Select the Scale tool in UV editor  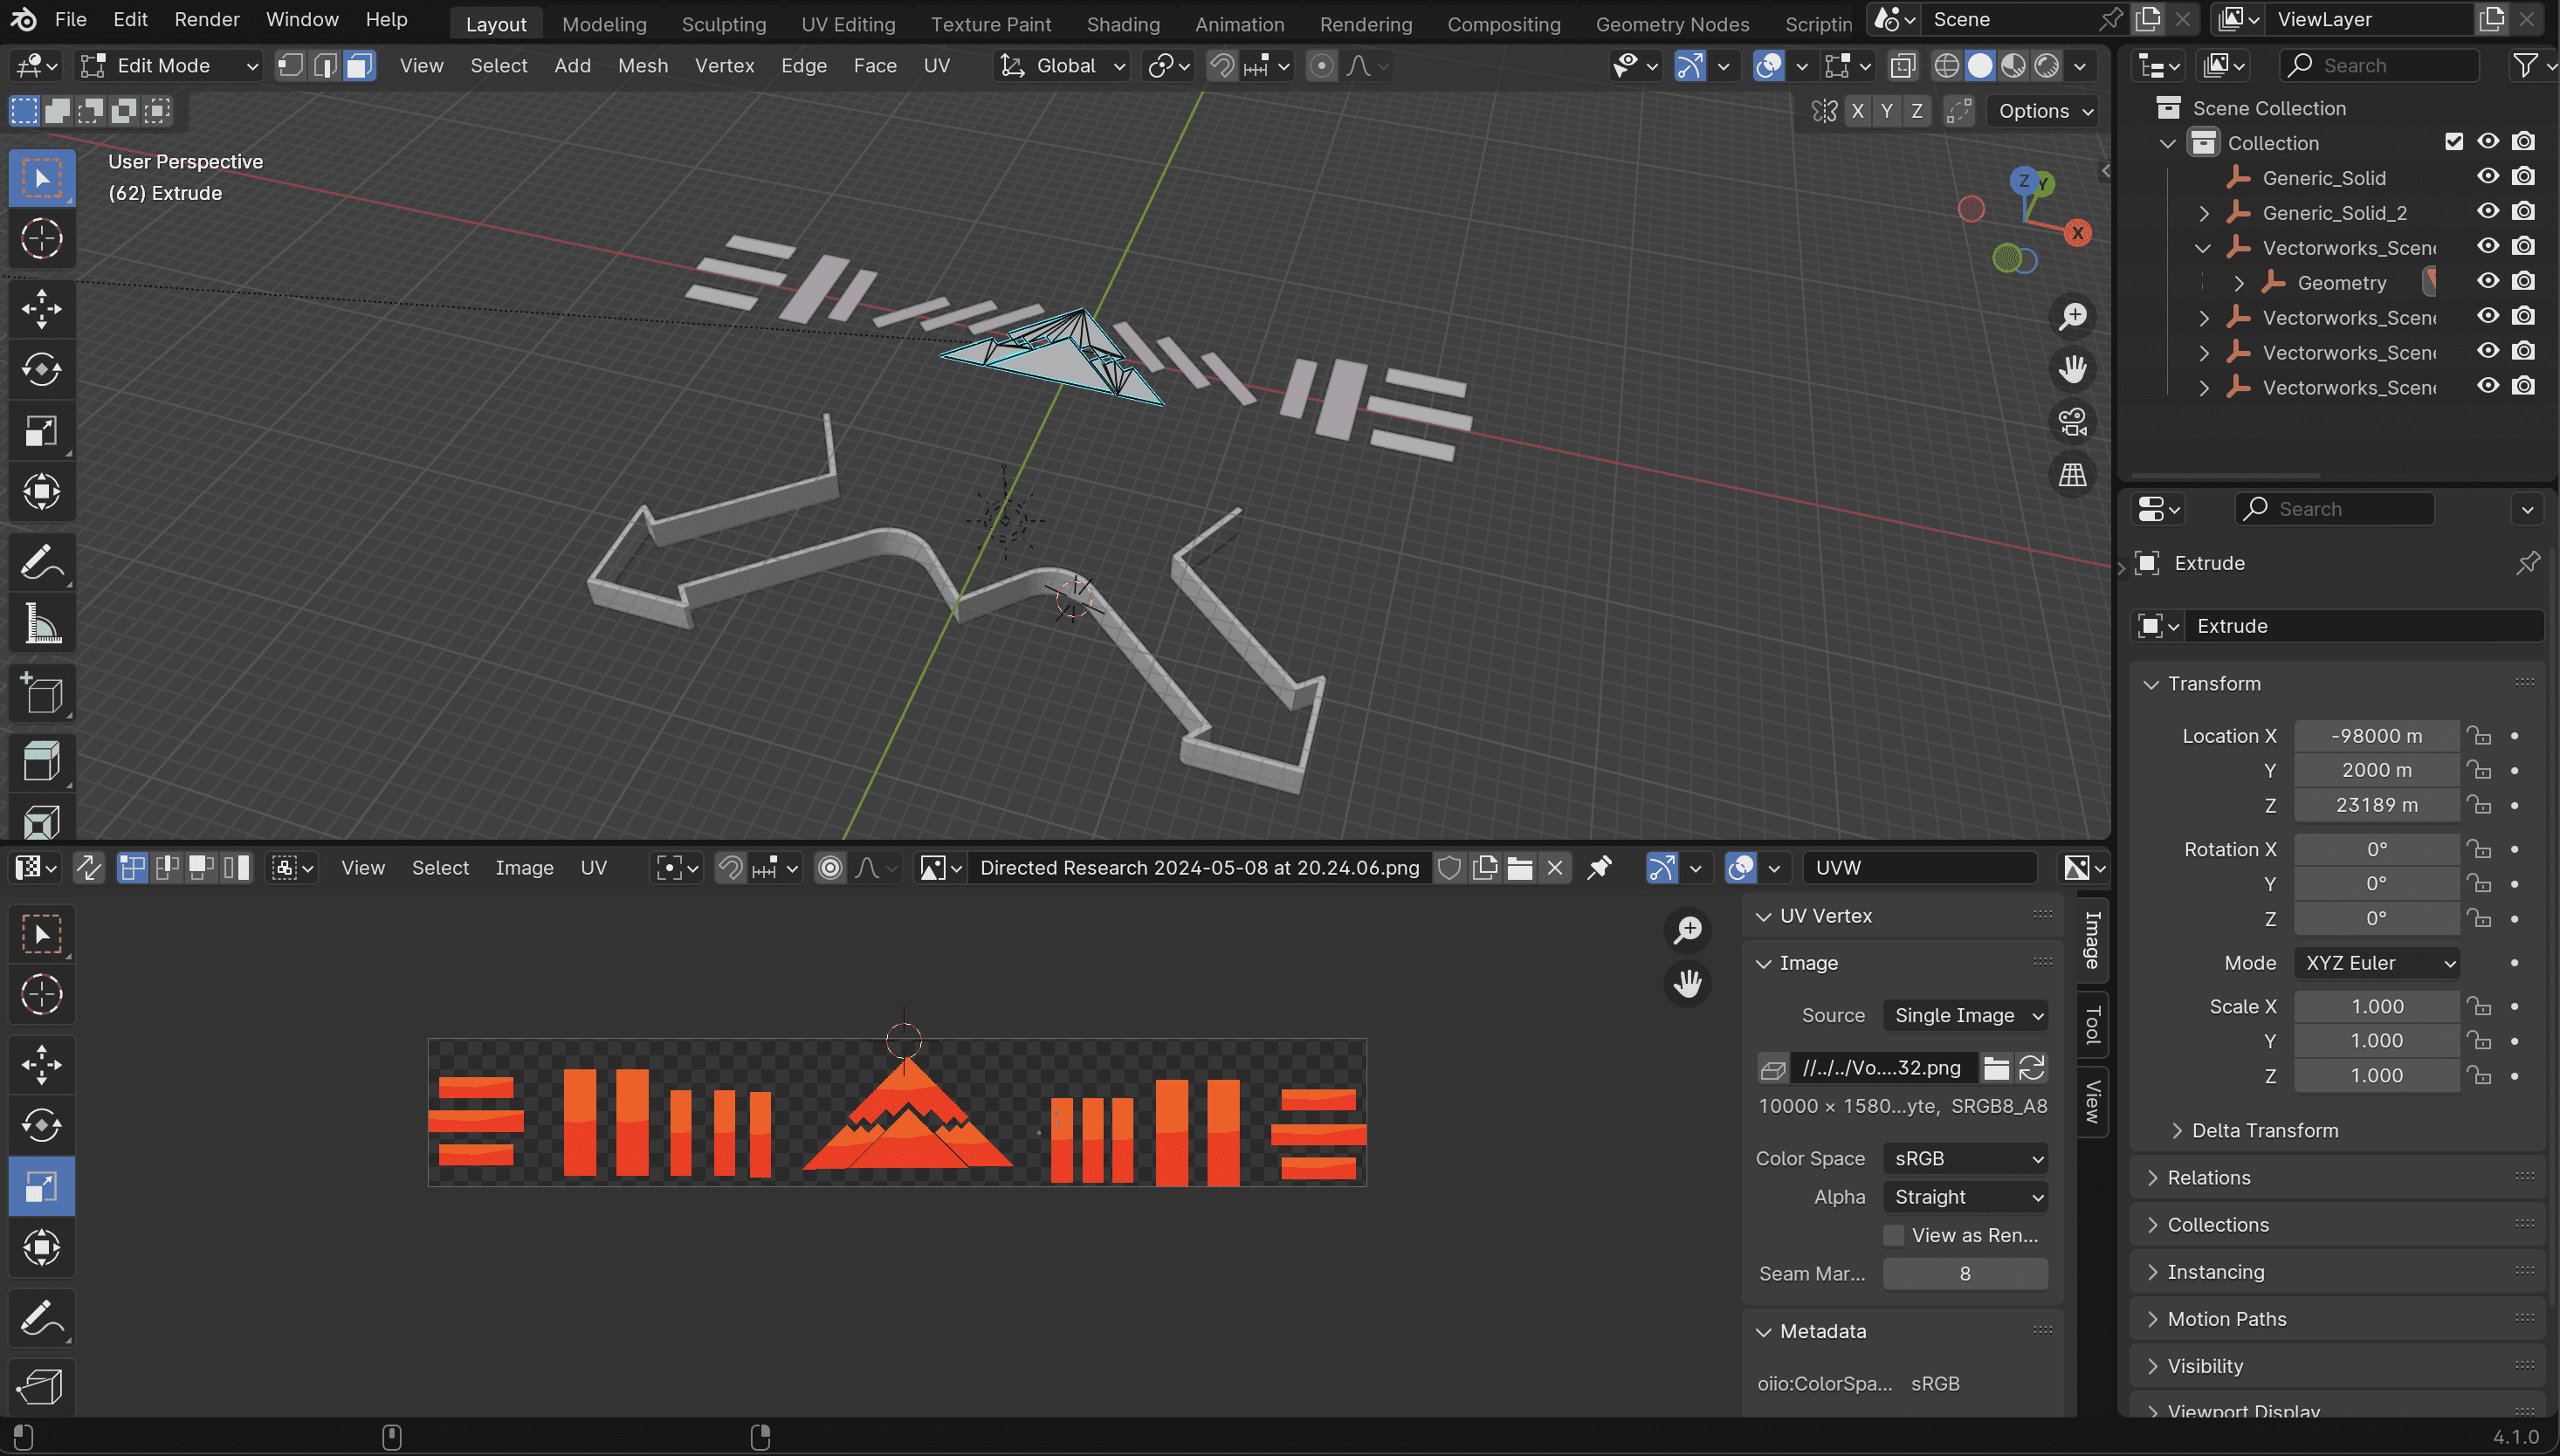pos(41,1187)
